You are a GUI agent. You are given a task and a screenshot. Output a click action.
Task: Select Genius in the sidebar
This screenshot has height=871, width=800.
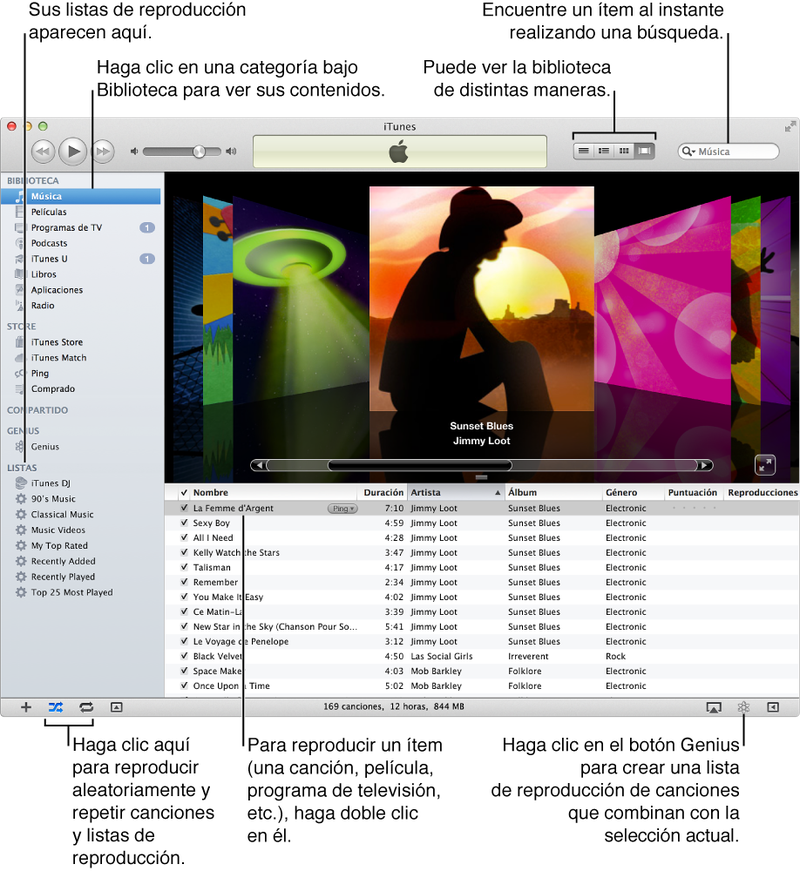click(x=44, y=446)
